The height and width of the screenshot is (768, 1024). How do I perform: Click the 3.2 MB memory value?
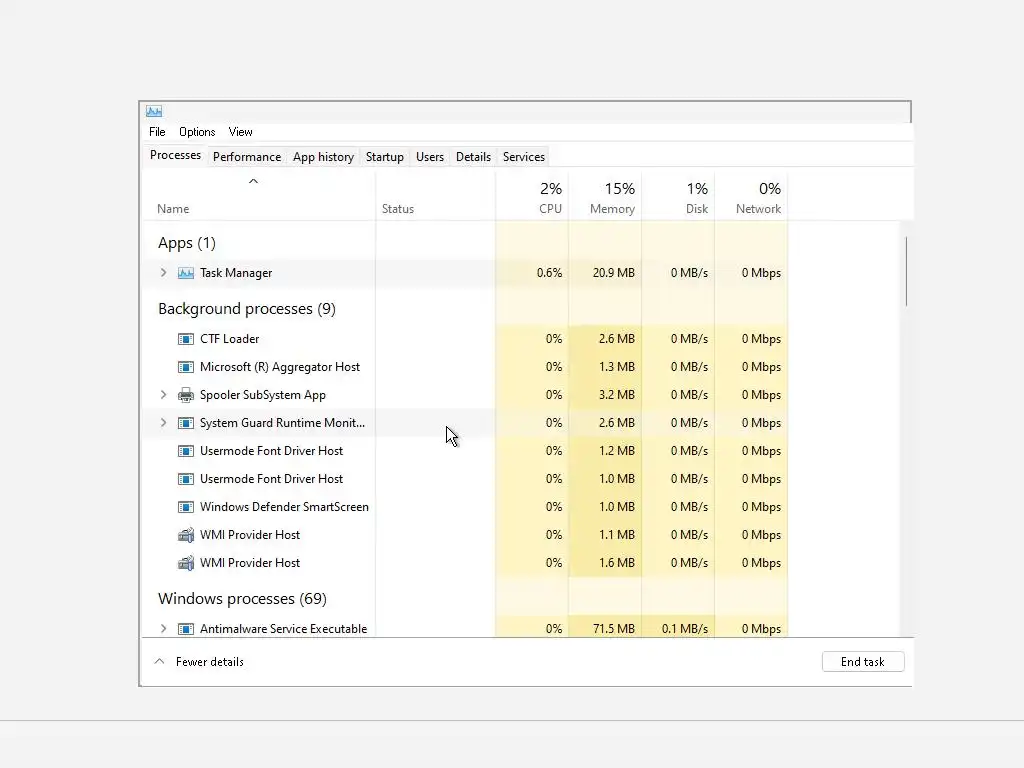(x=616, y=395)
